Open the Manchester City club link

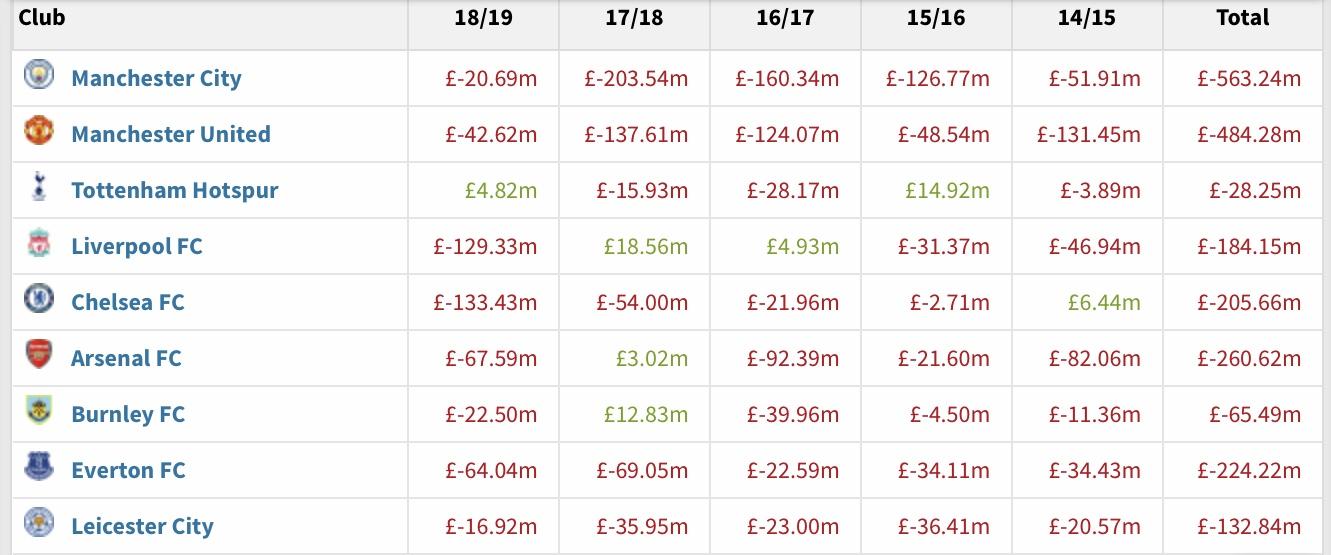[156, 78]
